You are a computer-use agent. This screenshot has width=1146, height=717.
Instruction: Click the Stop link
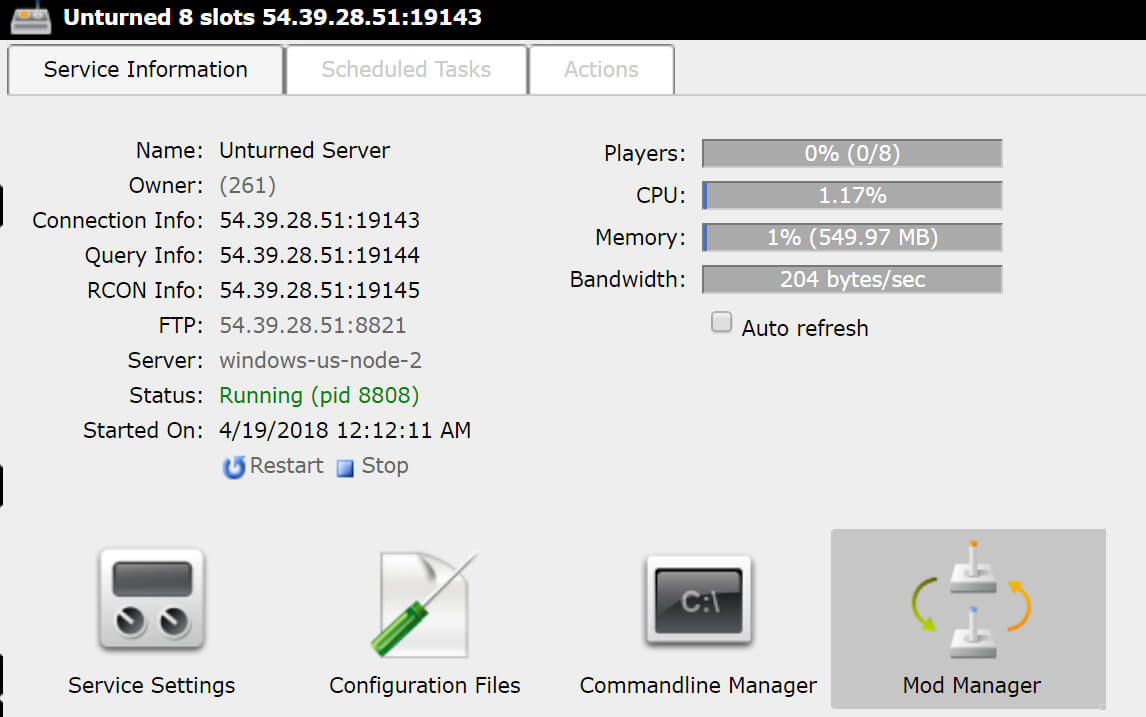(x=385, y=466)
